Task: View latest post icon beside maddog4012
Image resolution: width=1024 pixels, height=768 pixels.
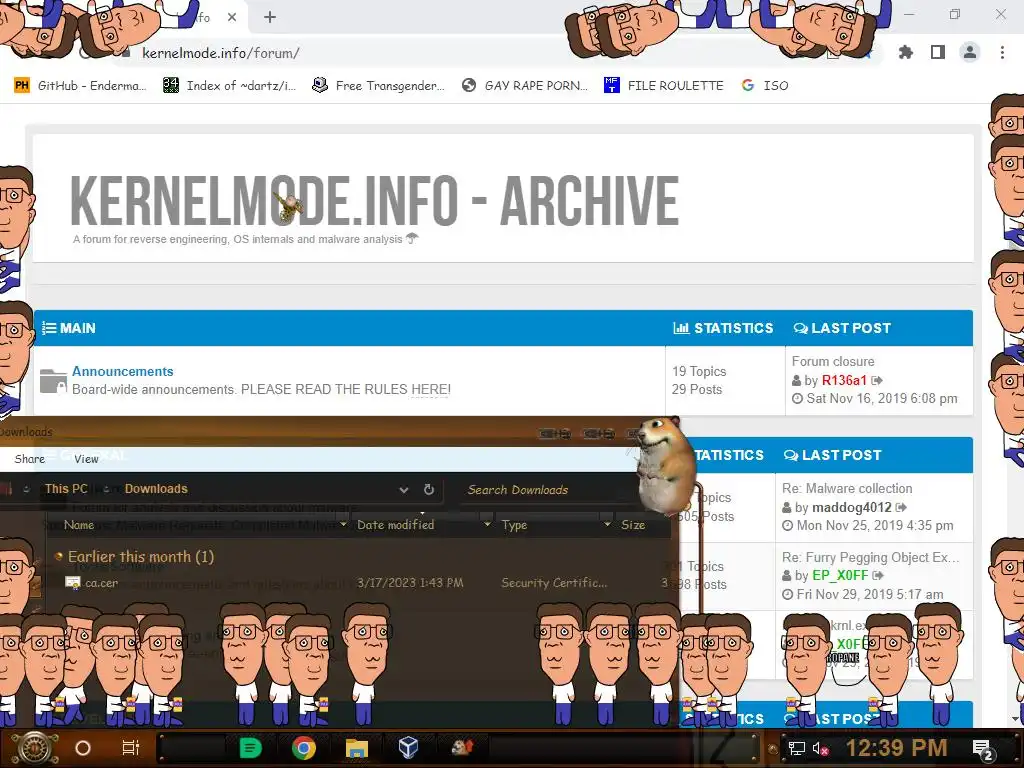Action: [901, 507]
